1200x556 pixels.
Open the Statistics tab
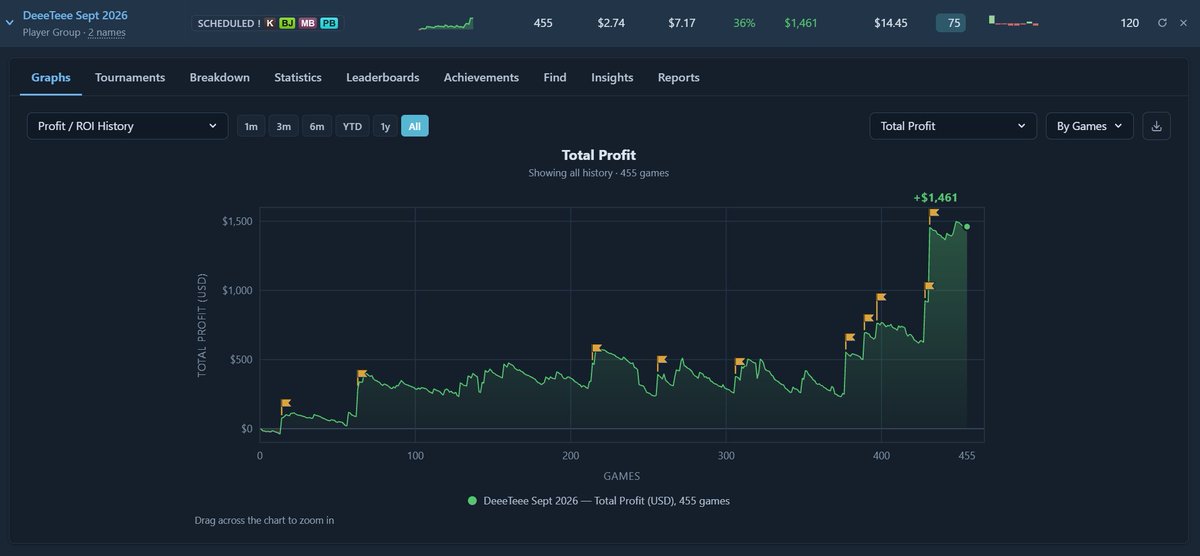pyautogui.click(x=298, y=77)
